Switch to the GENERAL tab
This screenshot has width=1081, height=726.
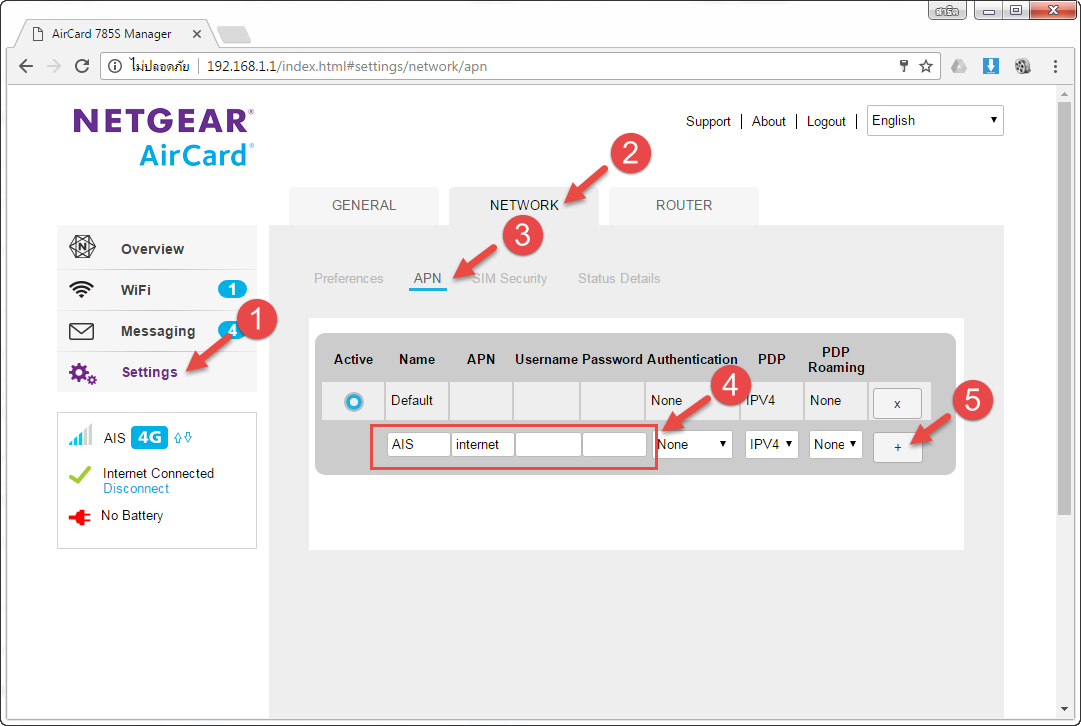[x=364, y=205]
